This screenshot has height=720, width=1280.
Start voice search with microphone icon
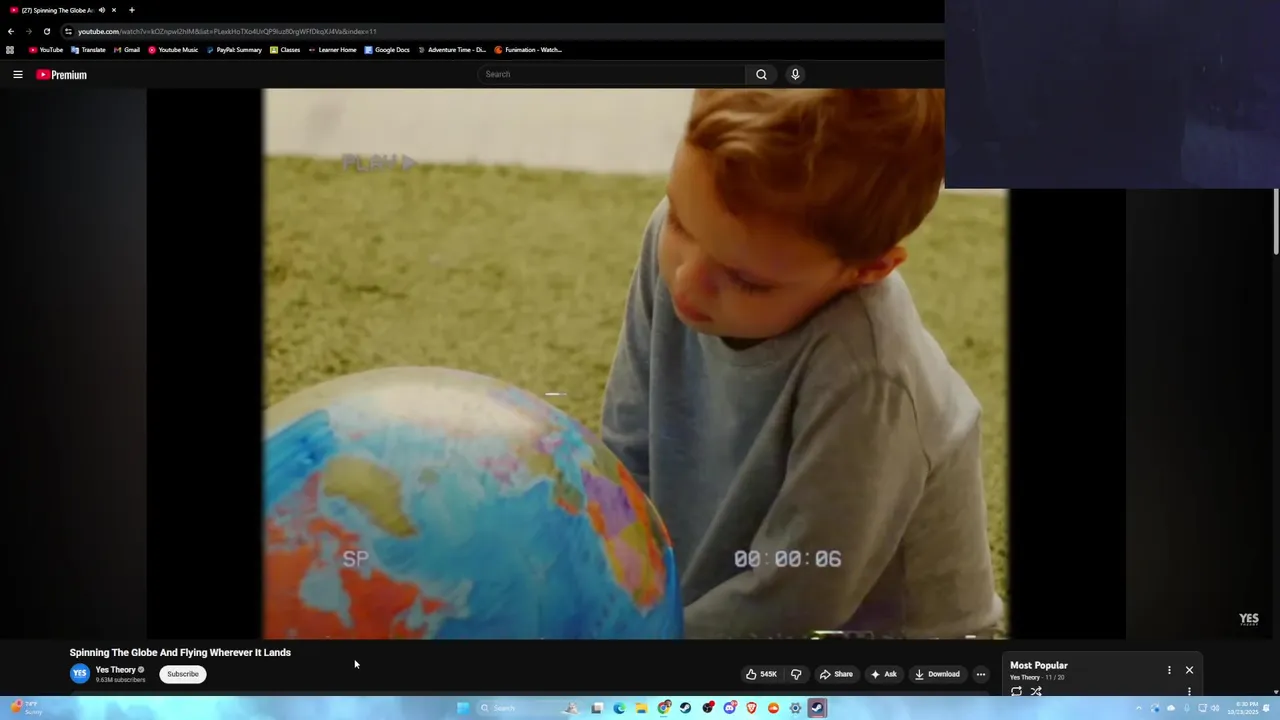click(795, 74)
